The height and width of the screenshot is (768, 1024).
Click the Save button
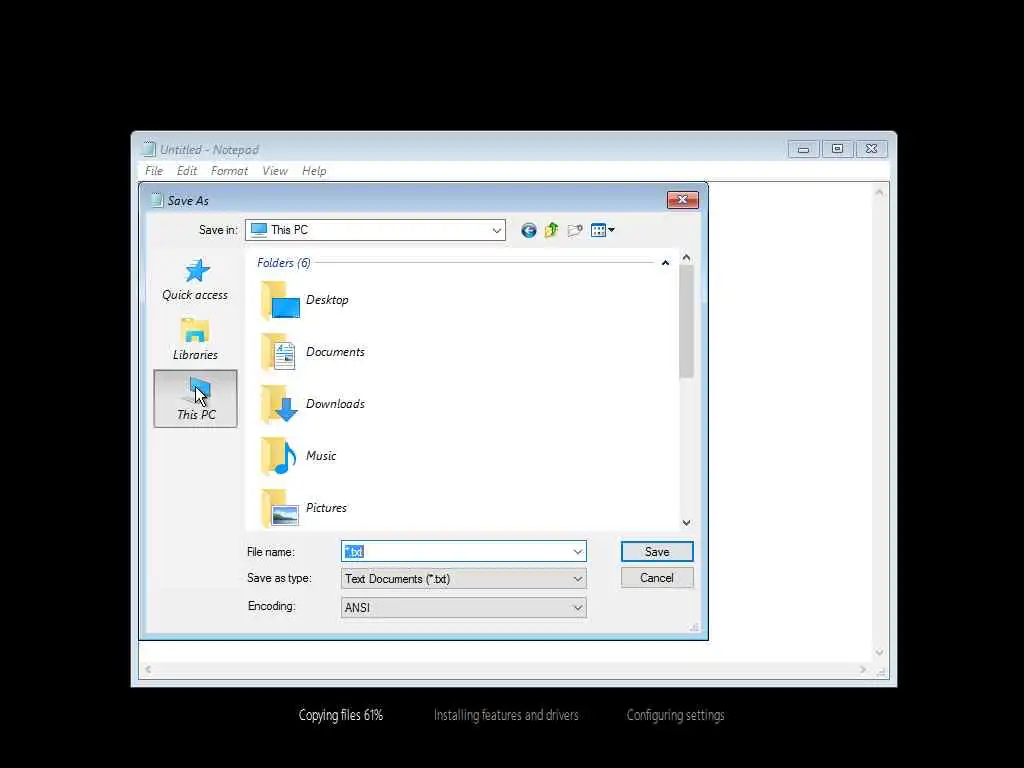pyautogui.click(x=657, y=552)
